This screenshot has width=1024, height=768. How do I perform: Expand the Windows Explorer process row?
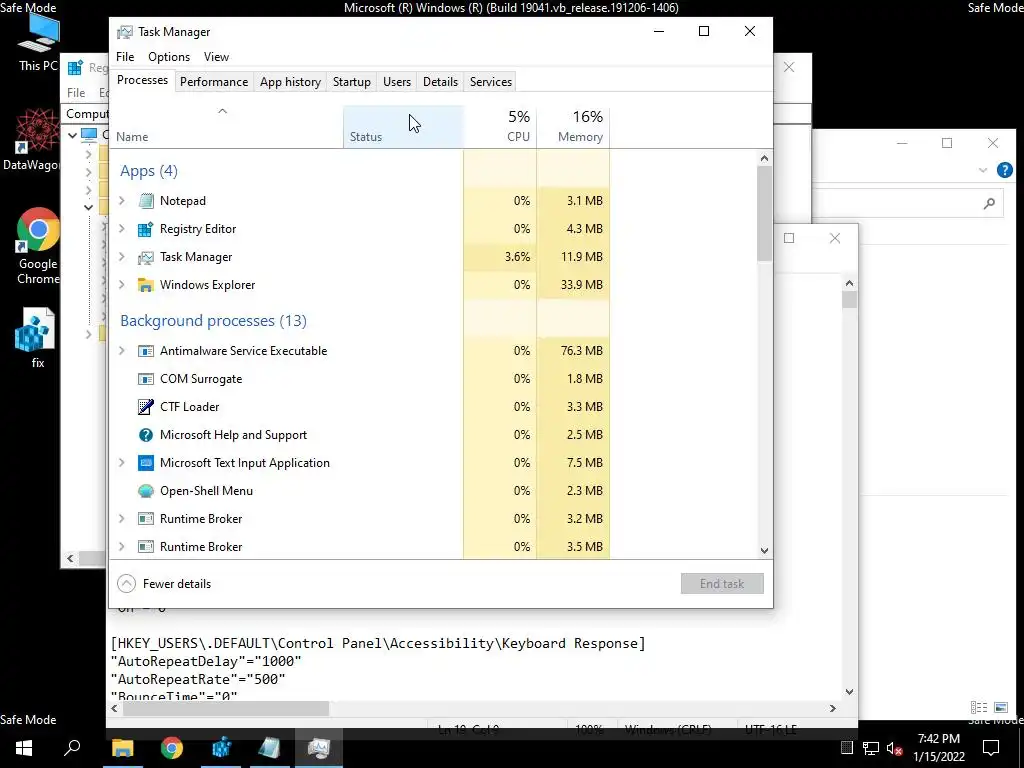(x=121, y=285)
